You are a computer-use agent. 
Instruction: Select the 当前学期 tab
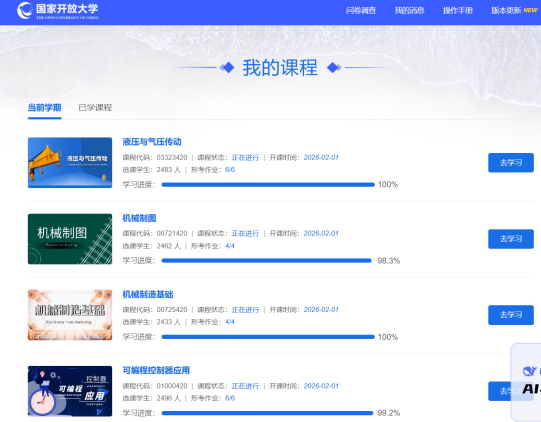45,108
